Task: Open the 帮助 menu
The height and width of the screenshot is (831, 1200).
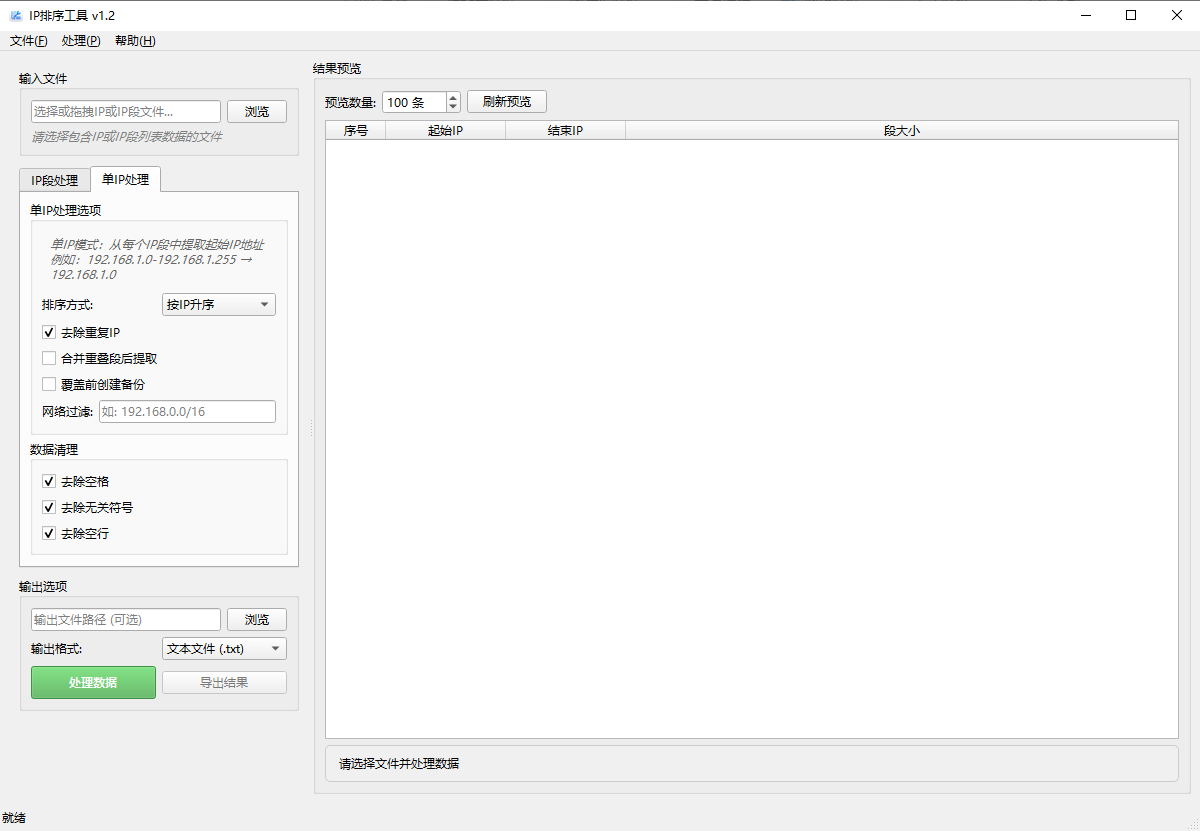Action: (x=135, y=41)
